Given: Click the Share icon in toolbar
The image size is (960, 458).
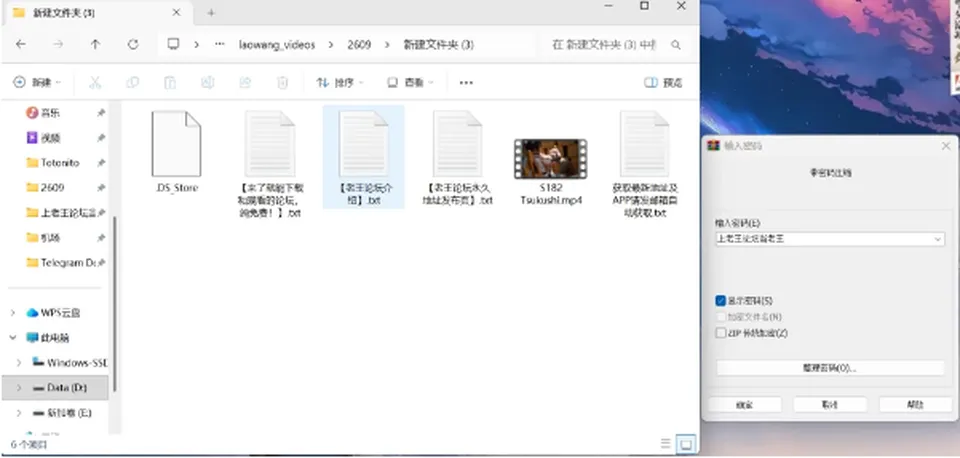Looking at the screenshot, I should coord(245,83).
